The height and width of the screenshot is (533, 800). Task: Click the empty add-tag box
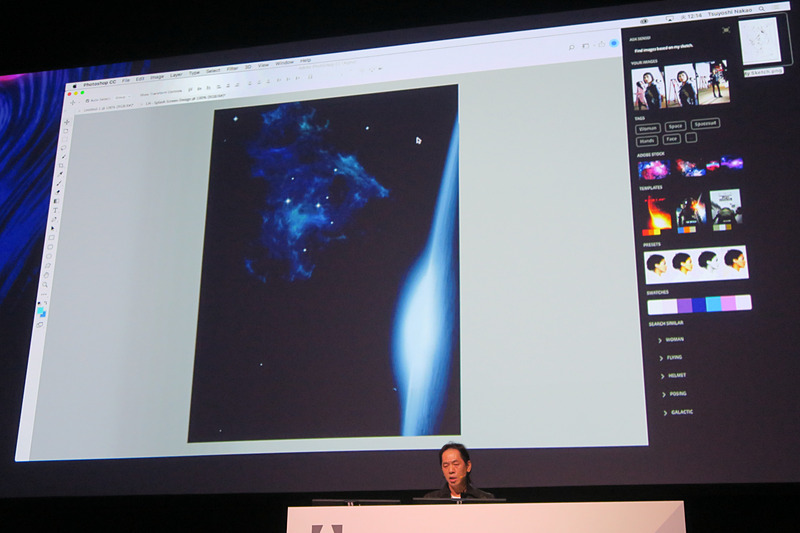691,137
